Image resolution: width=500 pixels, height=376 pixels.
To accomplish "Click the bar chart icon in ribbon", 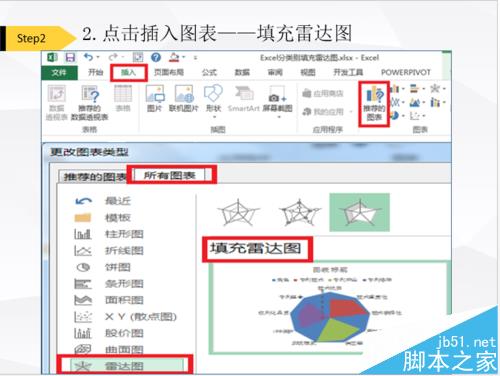I will pos(415,89).
